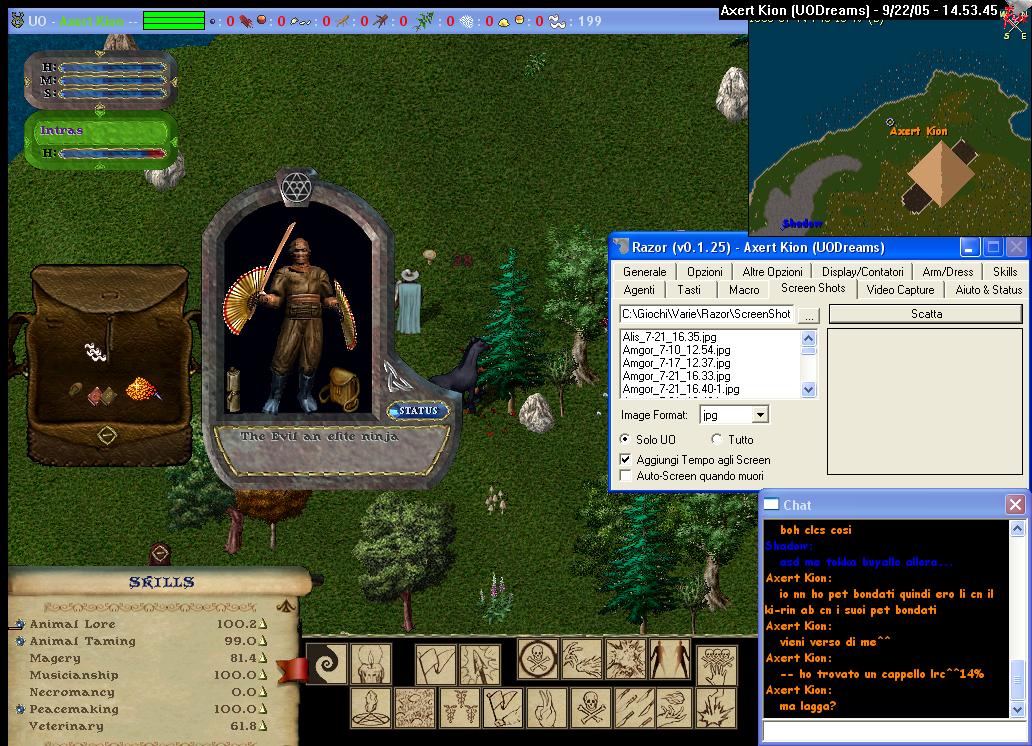Click the Chat scrollbar down arrow

(x=1017, y=709)
